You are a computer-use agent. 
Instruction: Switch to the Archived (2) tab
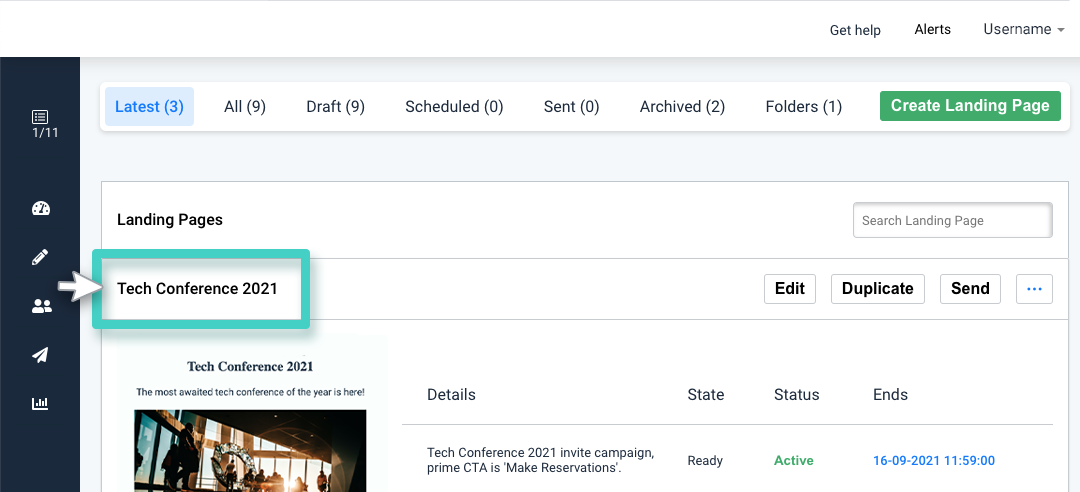[x=682, y=107]
